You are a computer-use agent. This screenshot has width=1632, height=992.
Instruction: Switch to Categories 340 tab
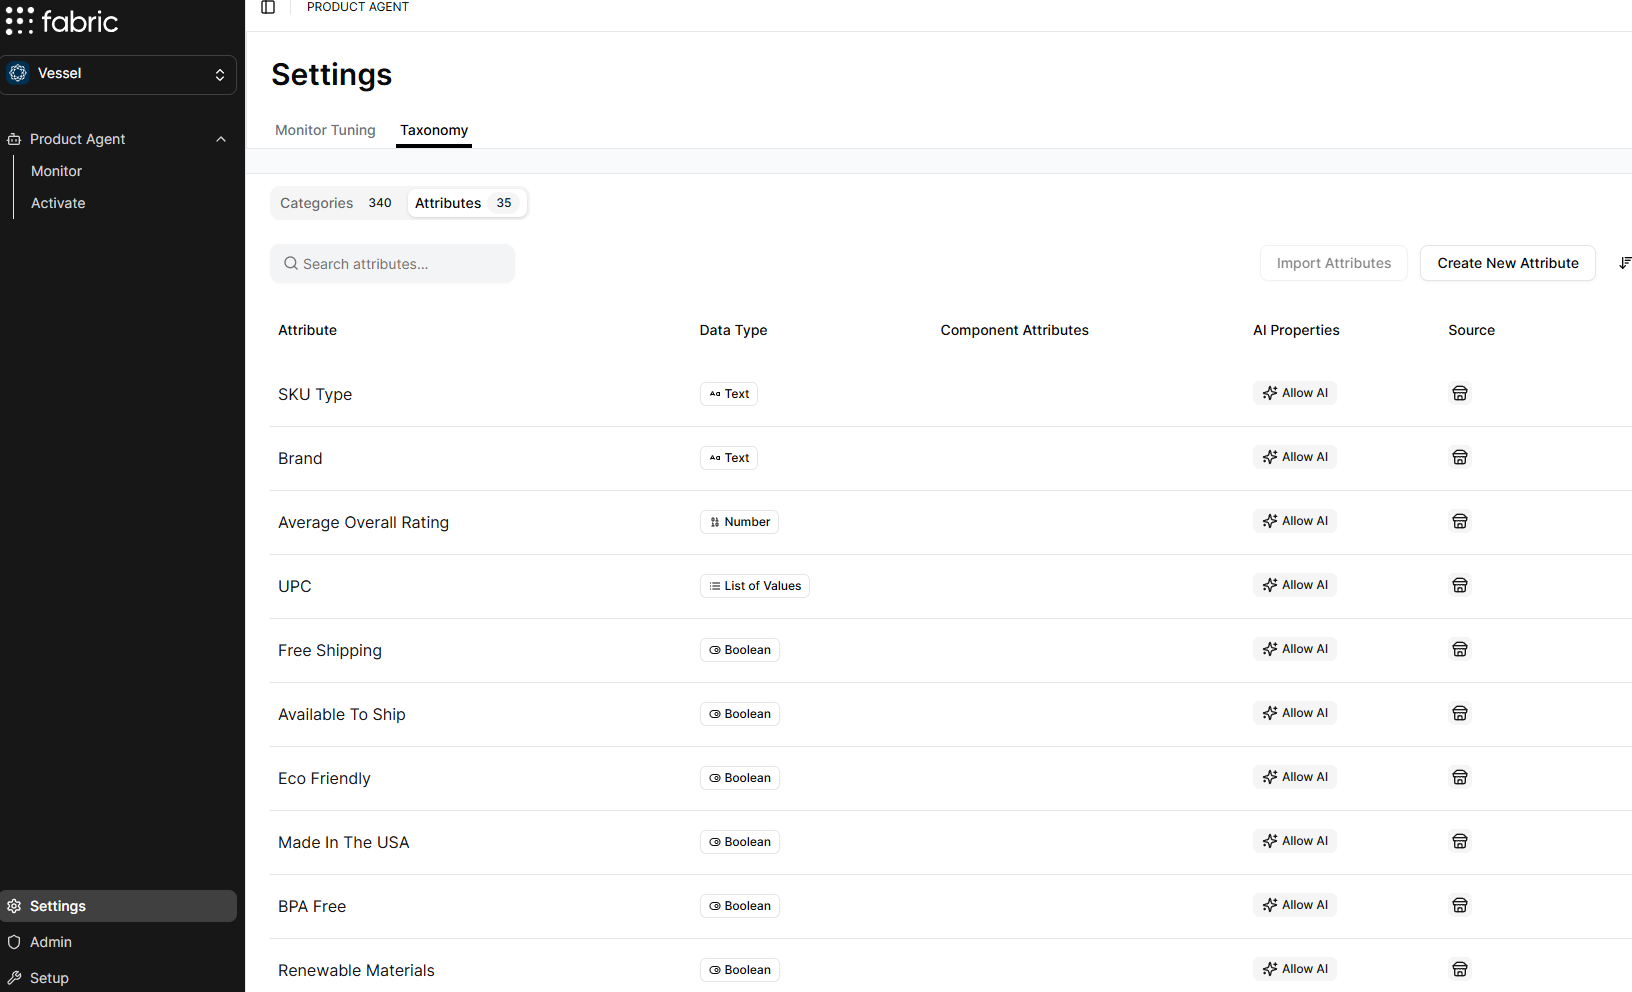point(336,203)
